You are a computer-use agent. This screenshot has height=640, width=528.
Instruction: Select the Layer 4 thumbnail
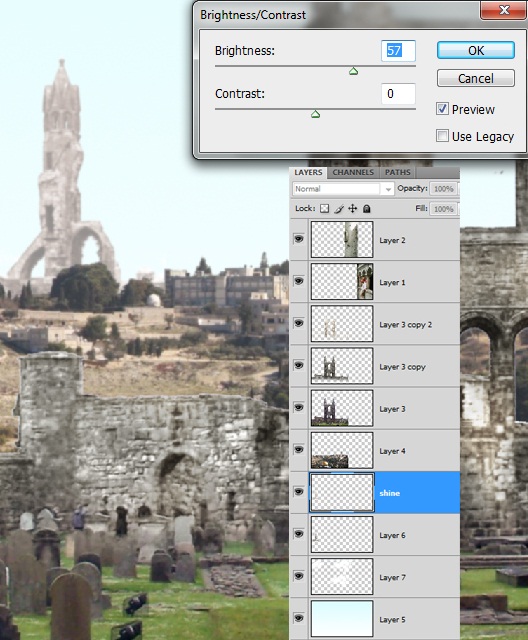(342, 450)
